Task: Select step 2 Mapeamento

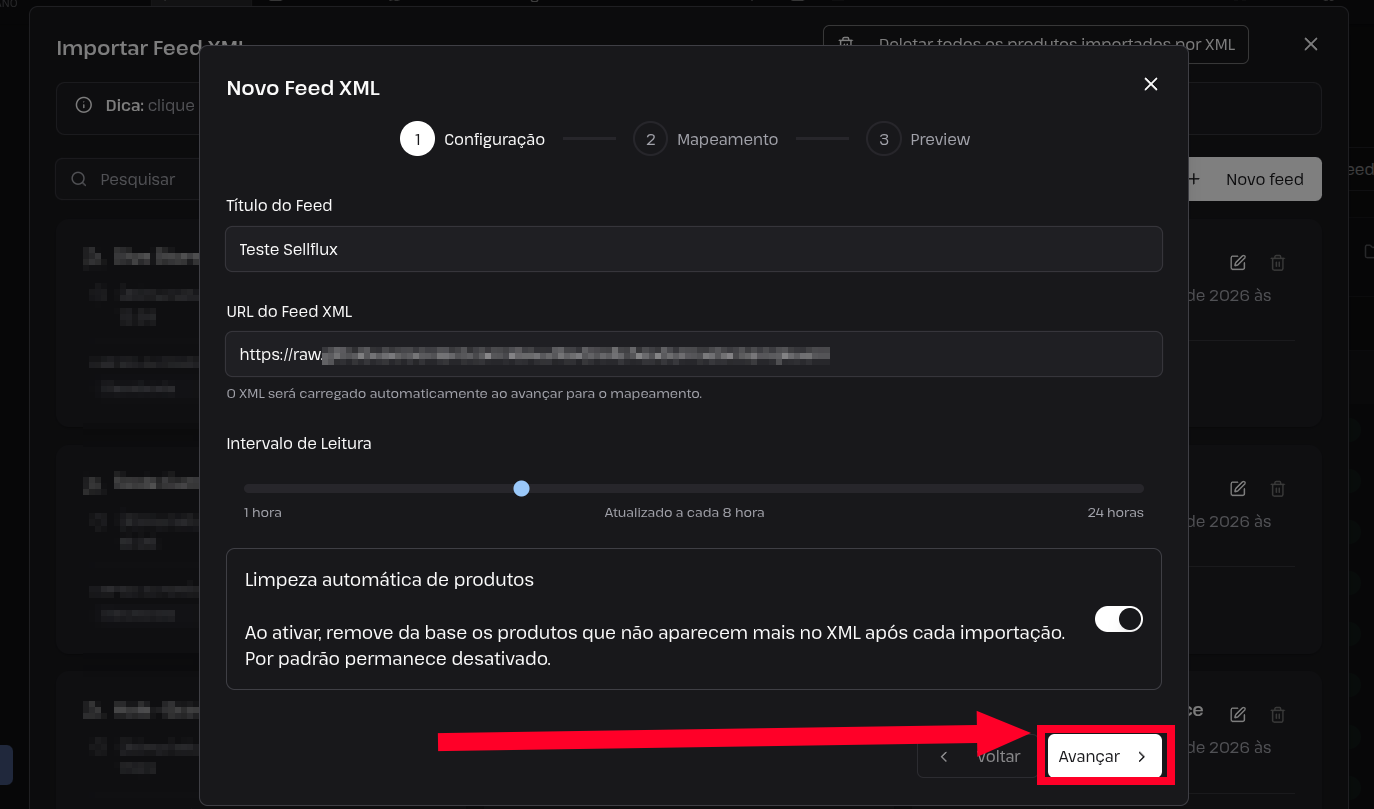Action: pyautogui.click(x=706, y=139)
